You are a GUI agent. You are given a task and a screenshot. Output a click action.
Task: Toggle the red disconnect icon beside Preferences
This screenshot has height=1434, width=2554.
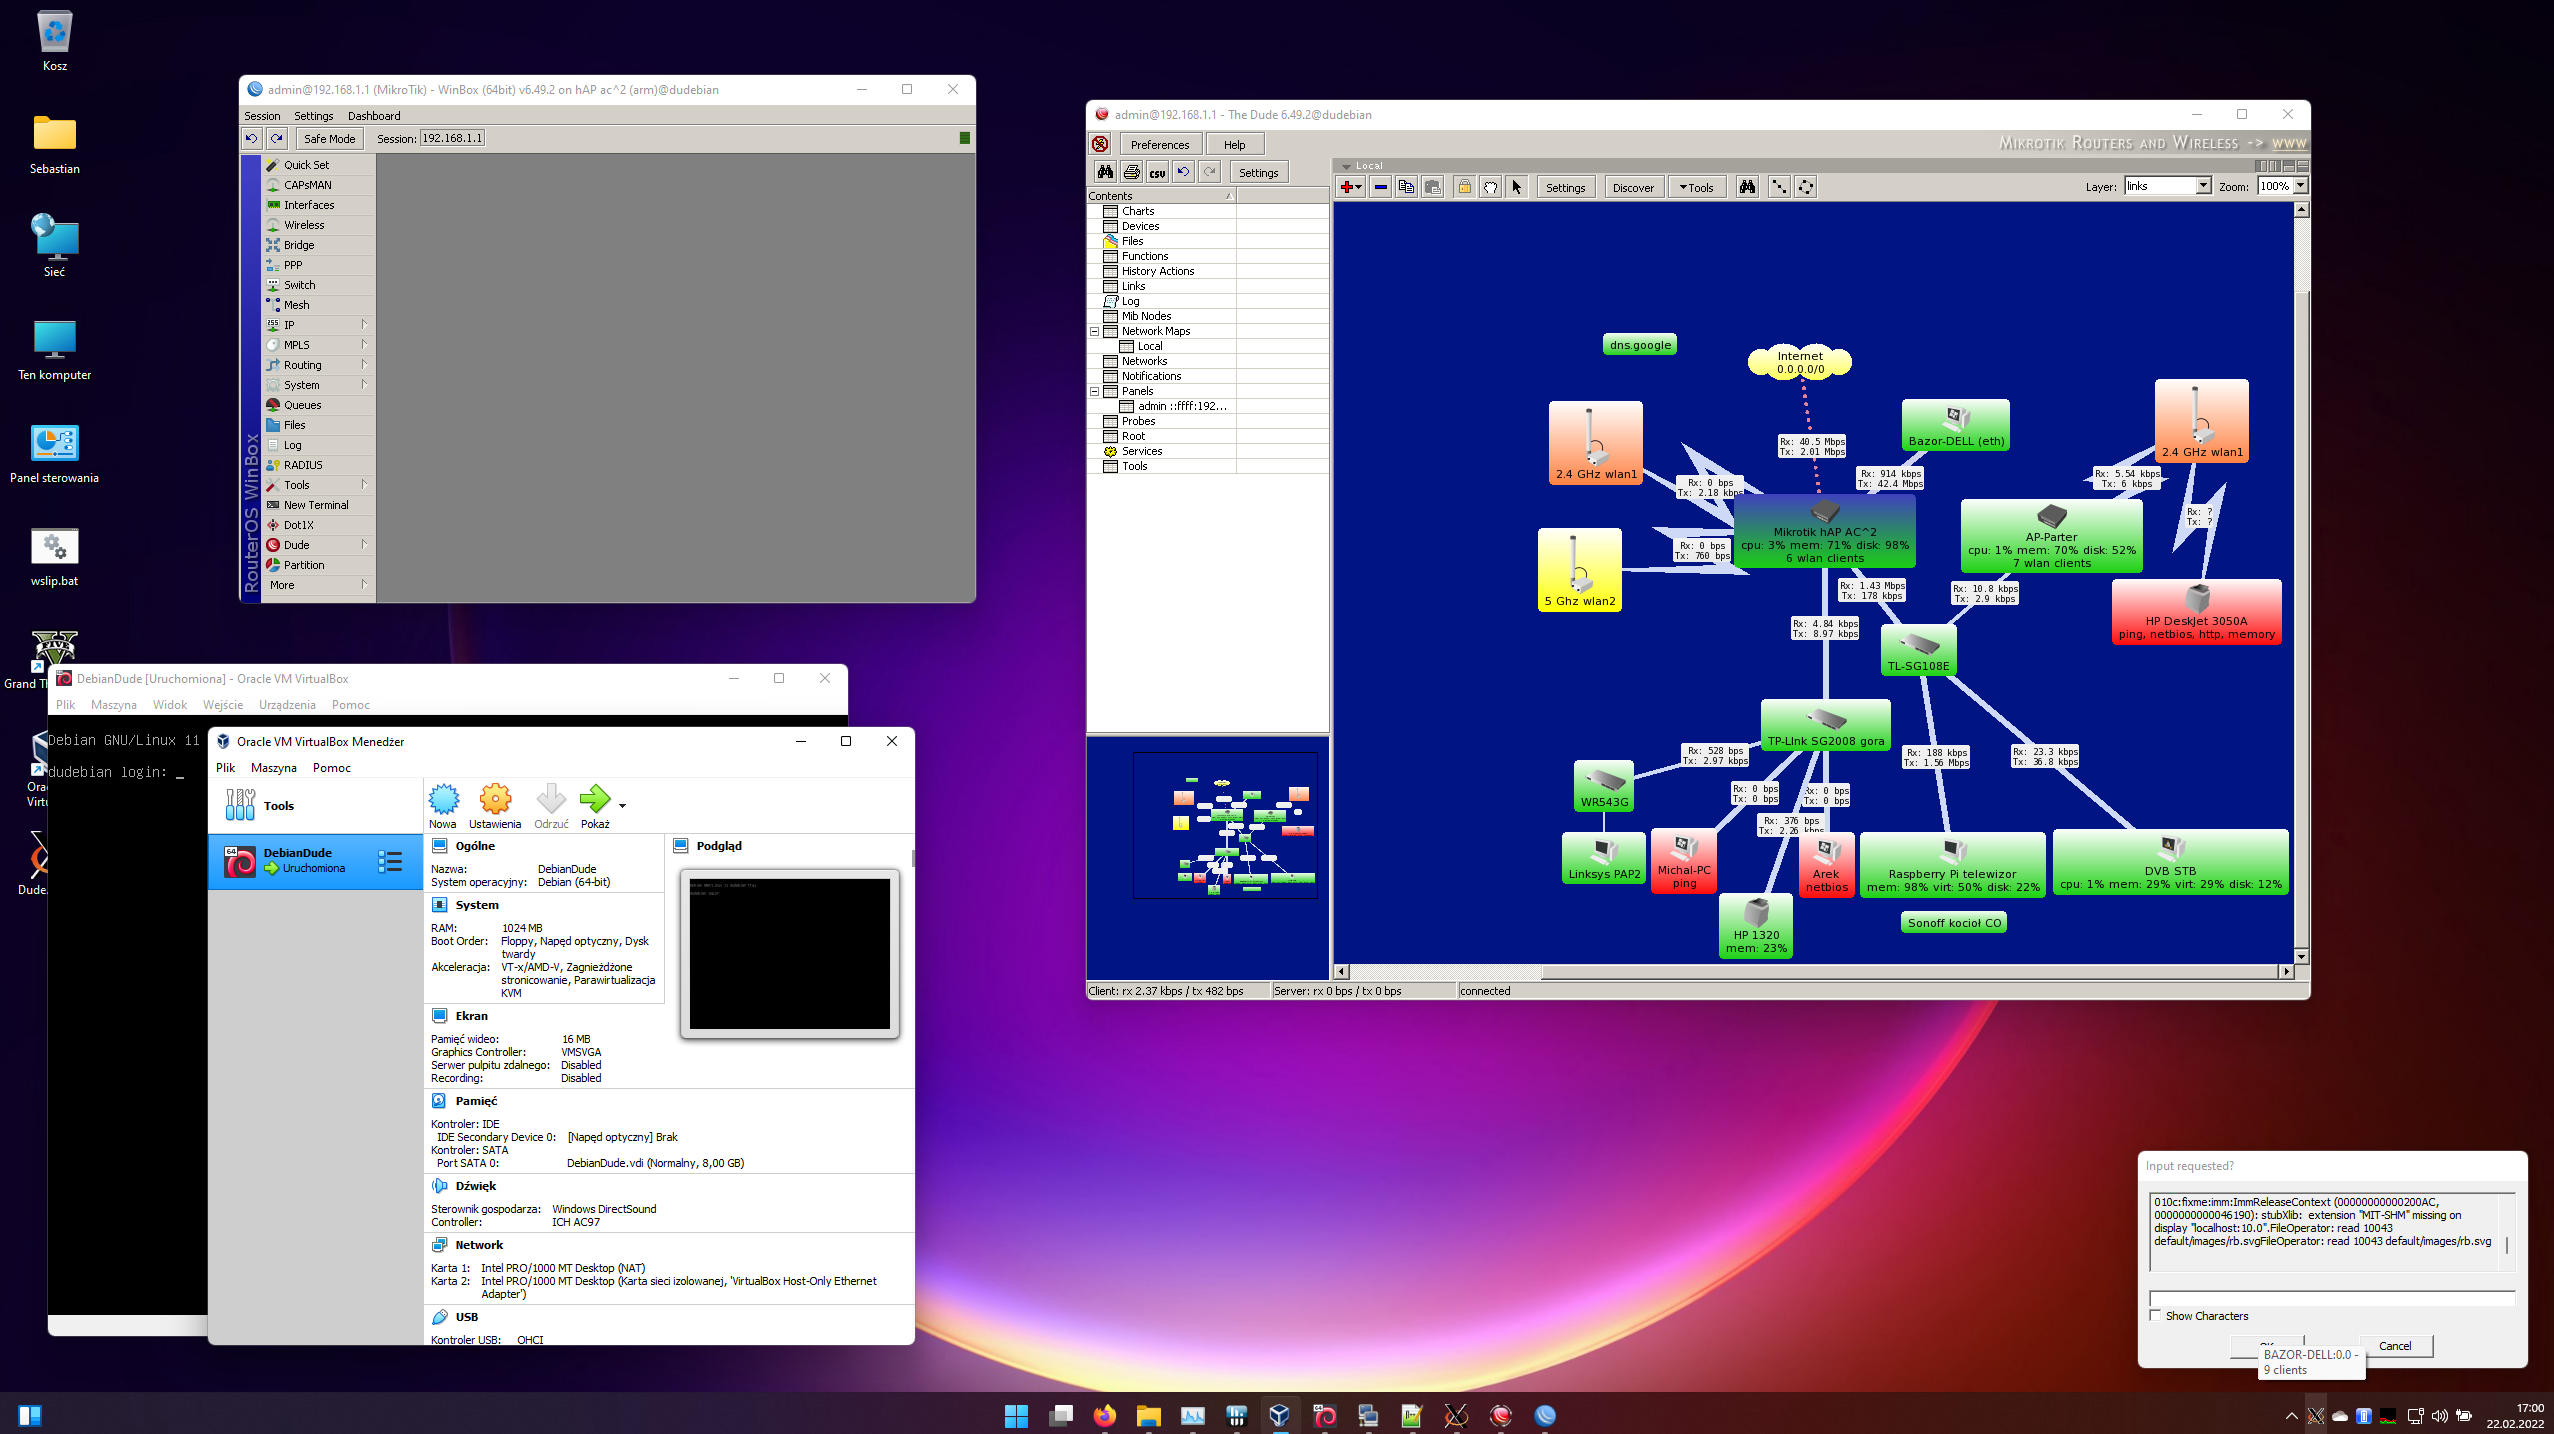click(x=1100, y=144)
